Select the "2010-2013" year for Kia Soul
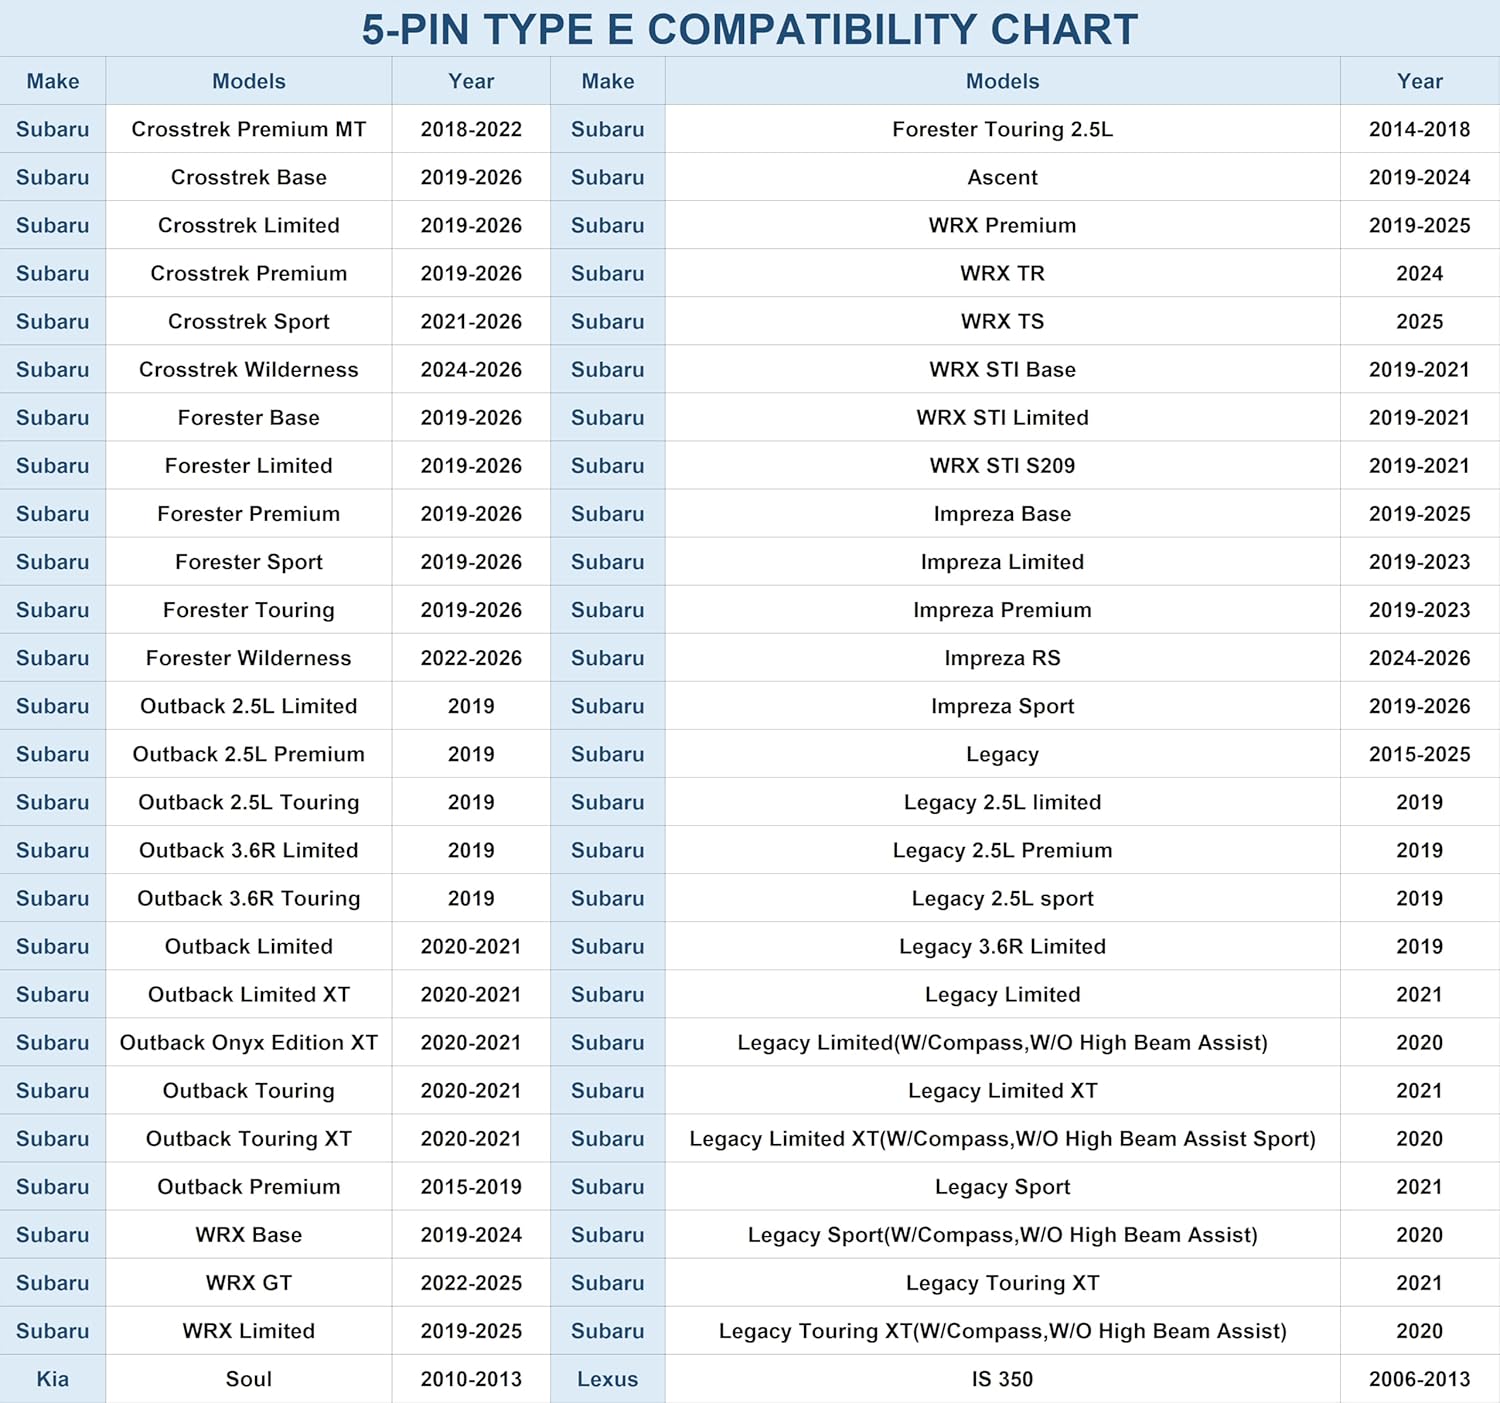Viewport: 1500px width, 1403px height. pyautogui.click(x=471, y=1379)
